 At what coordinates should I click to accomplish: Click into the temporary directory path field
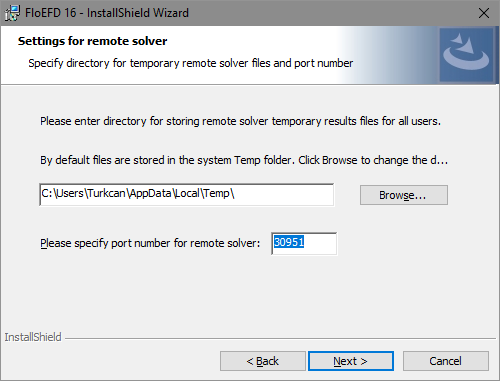pyautogui.click(x=187, y=195)
